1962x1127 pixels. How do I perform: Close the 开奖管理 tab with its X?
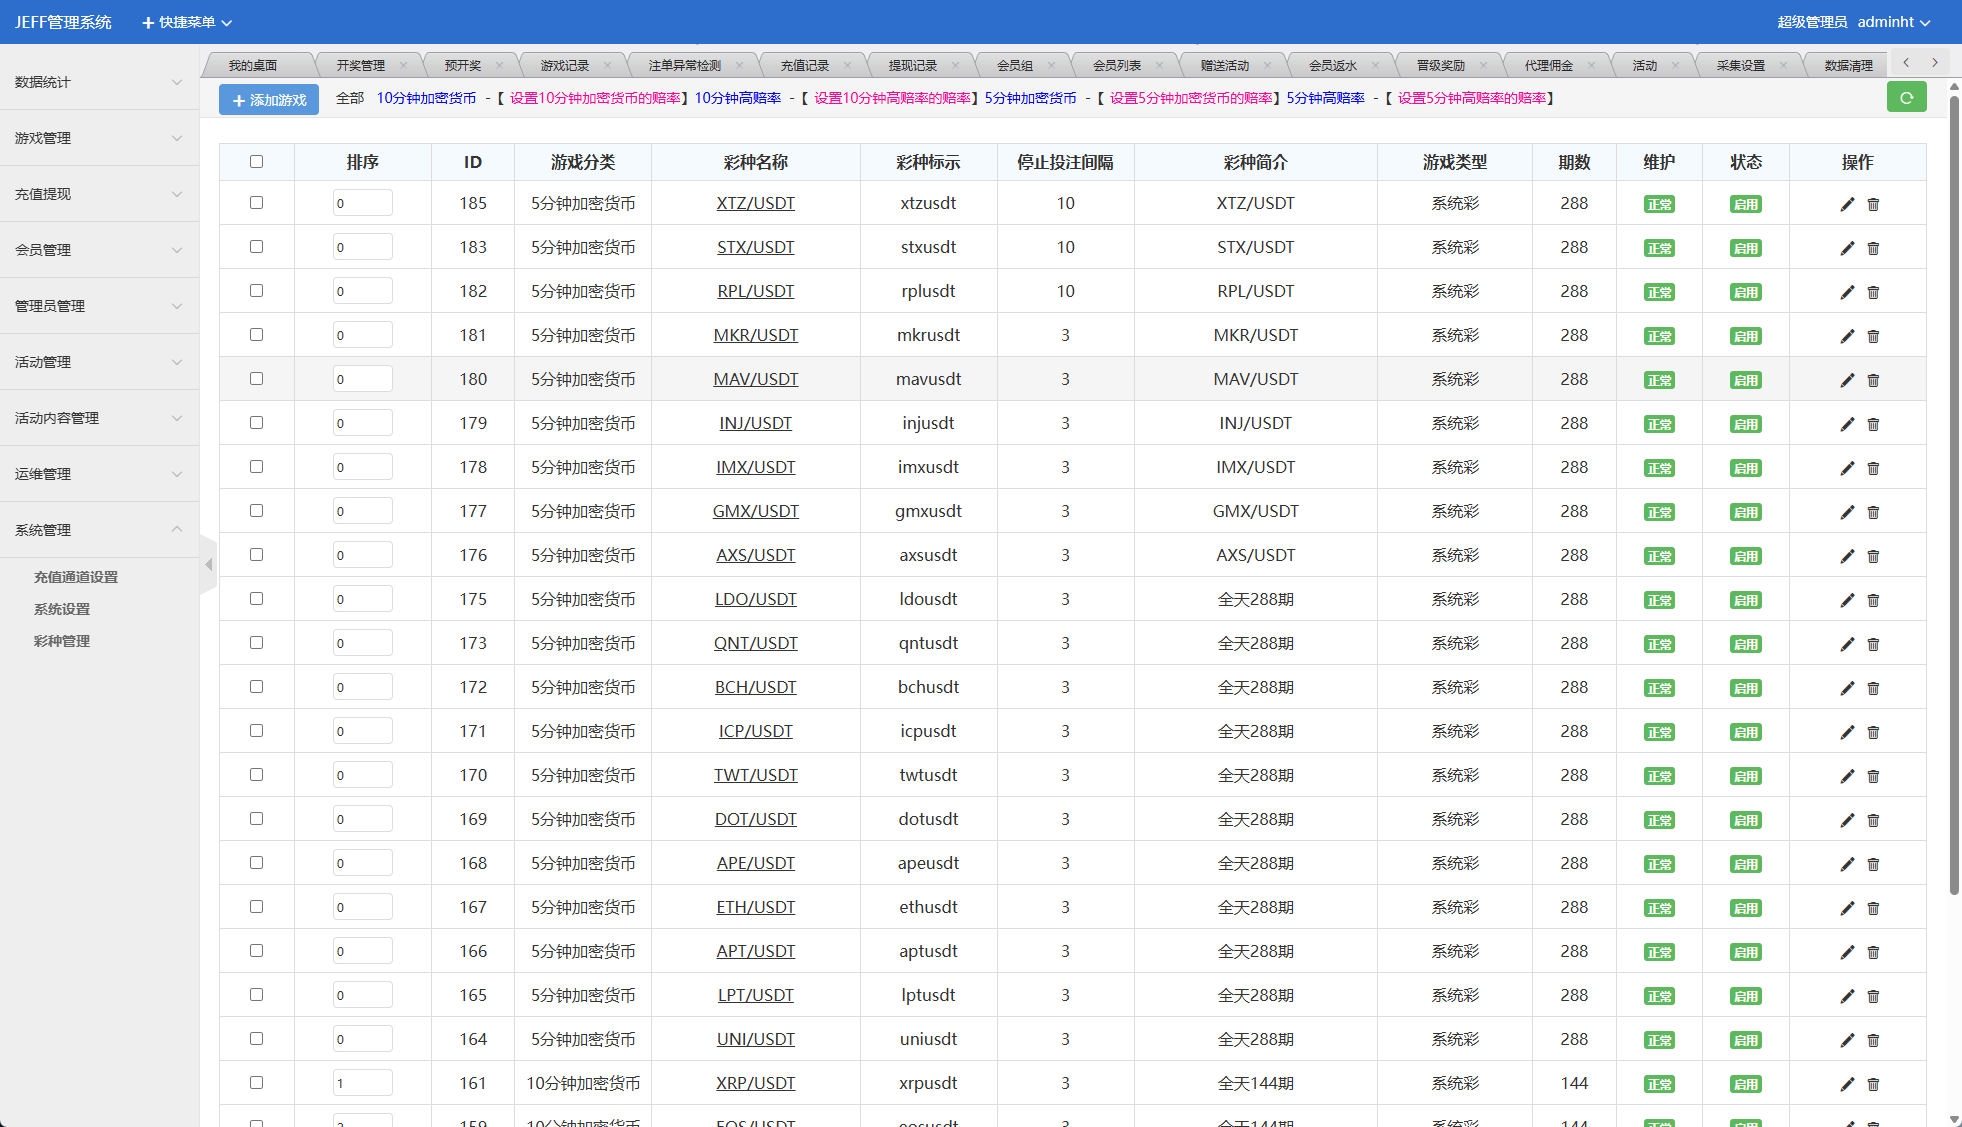click(x=403, y=66)
